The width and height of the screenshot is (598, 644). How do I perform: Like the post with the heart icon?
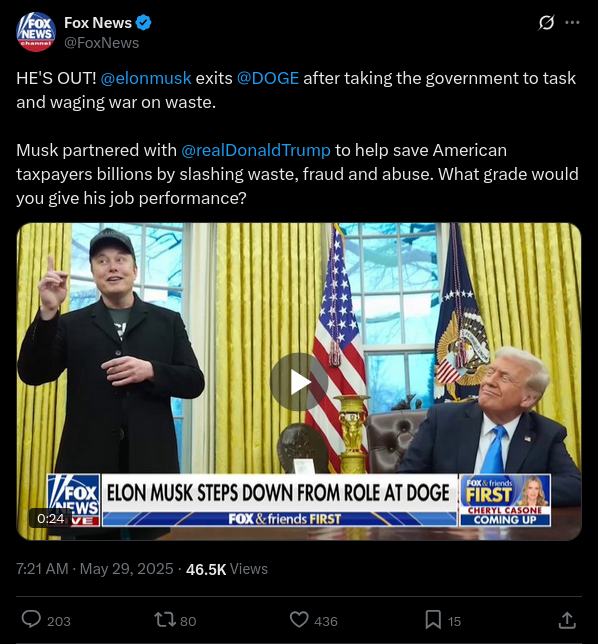pos(299,619)
